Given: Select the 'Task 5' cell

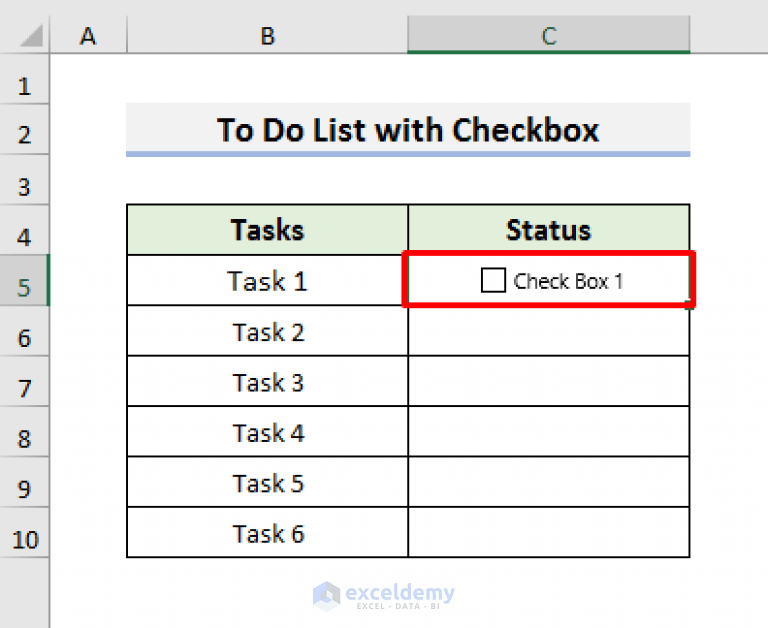Looking at the screenshot, I should (x=267, y=483).
